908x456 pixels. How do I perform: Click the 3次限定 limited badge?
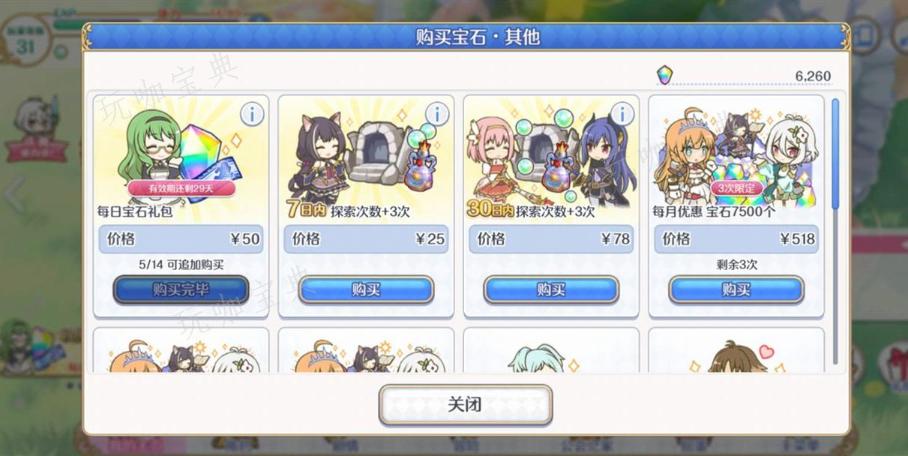(x=737, y=188)
